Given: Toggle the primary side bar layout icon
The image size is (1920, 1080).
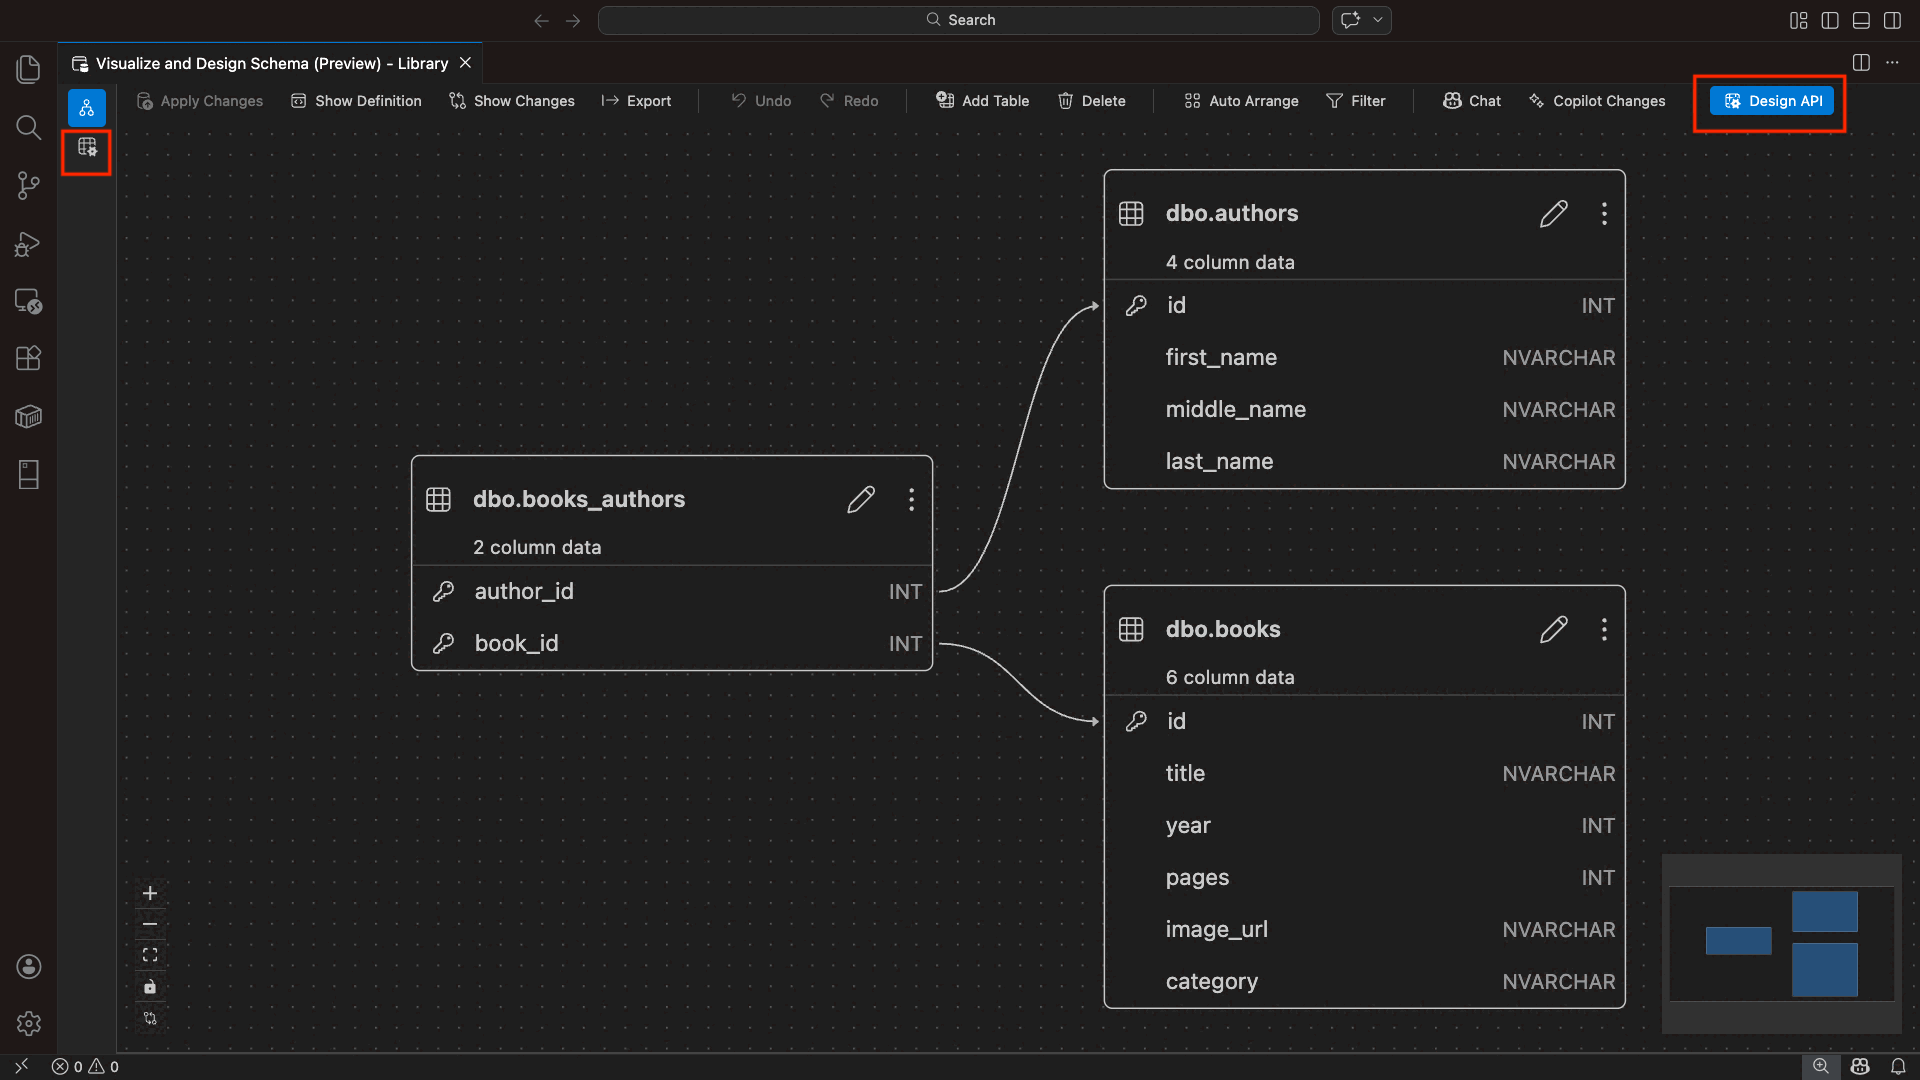Looking at the screenshot, I should pyautogui.click(x=1830, y=20).
